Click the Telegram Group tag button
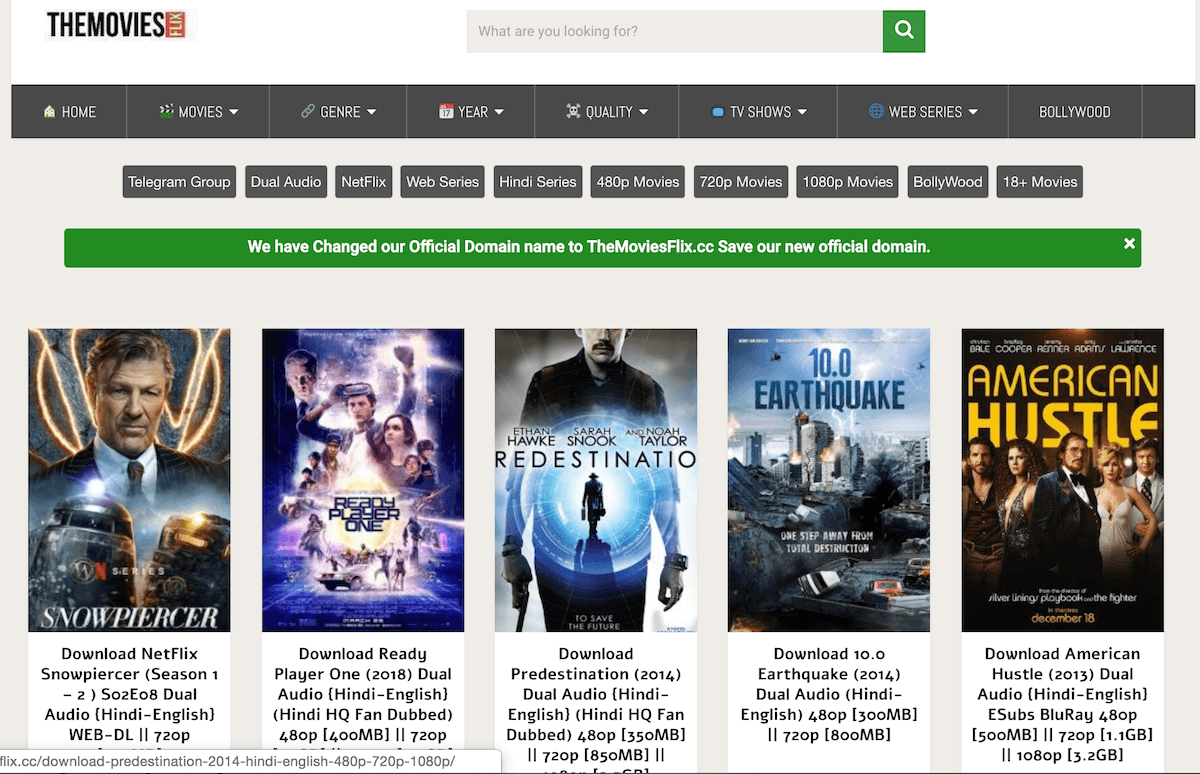This screenshot has height=774, width=1200. [179, 182]
